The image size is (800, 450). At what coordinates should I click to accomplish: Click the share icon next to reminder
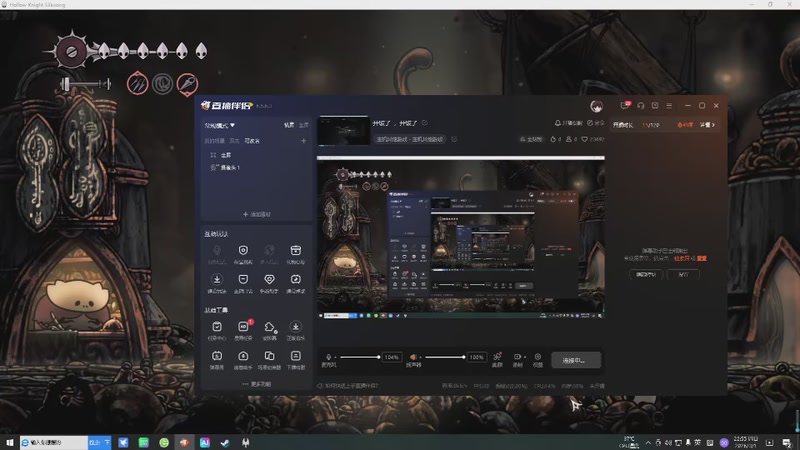[x=590, y=123]
